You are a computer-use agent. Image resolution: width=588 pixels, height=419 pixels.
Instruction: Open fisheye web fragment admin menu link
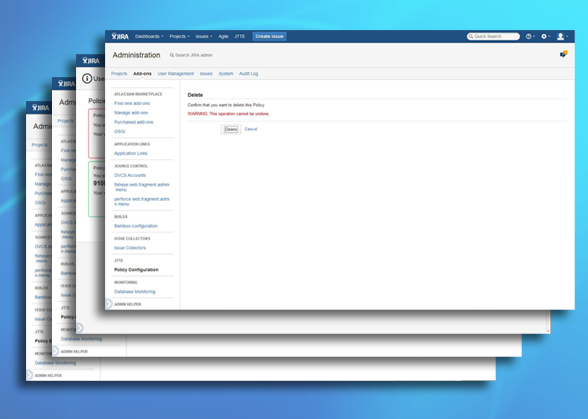tap(142, 187)
